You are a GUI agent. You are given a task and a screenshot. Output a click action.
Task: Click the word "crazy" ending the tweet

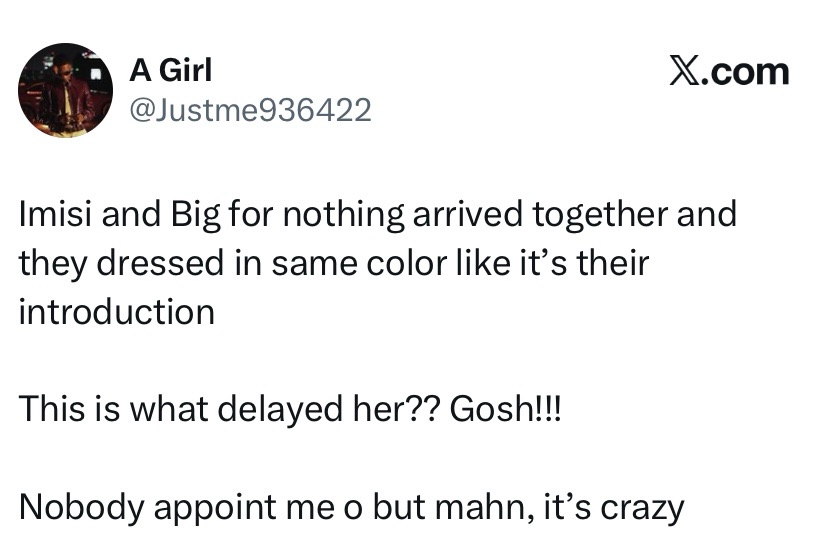point(642,506)
